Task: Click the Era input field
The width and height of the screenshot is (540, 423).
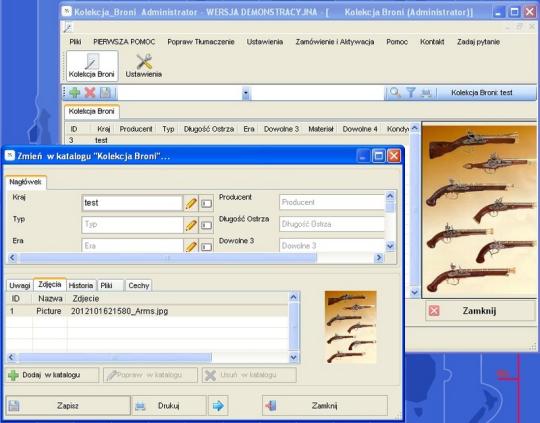Action: coord(132,246)
